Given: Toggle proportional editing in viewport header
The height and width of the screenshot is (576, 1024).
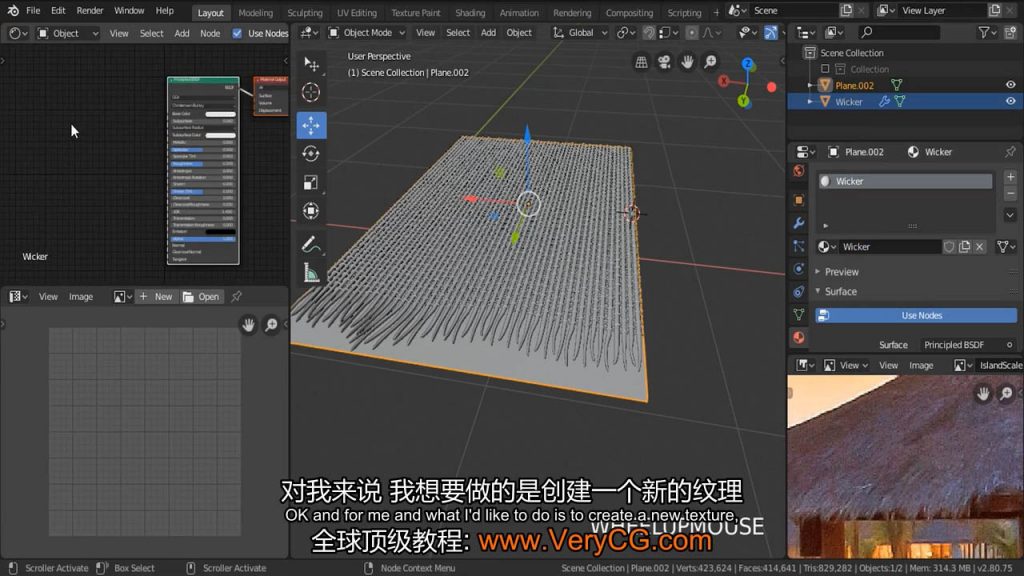Looking at the screenshot, I should pos(692,32).
